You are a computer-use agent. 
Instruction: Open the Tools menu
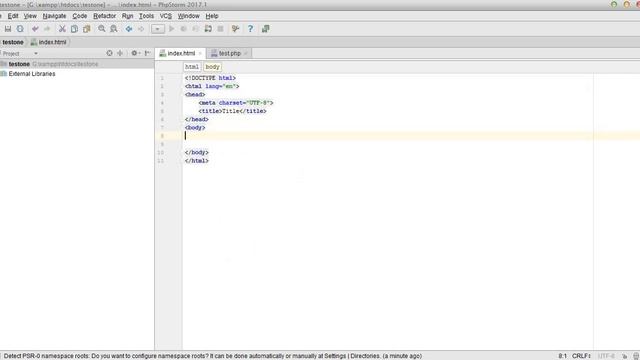point(146,16)
